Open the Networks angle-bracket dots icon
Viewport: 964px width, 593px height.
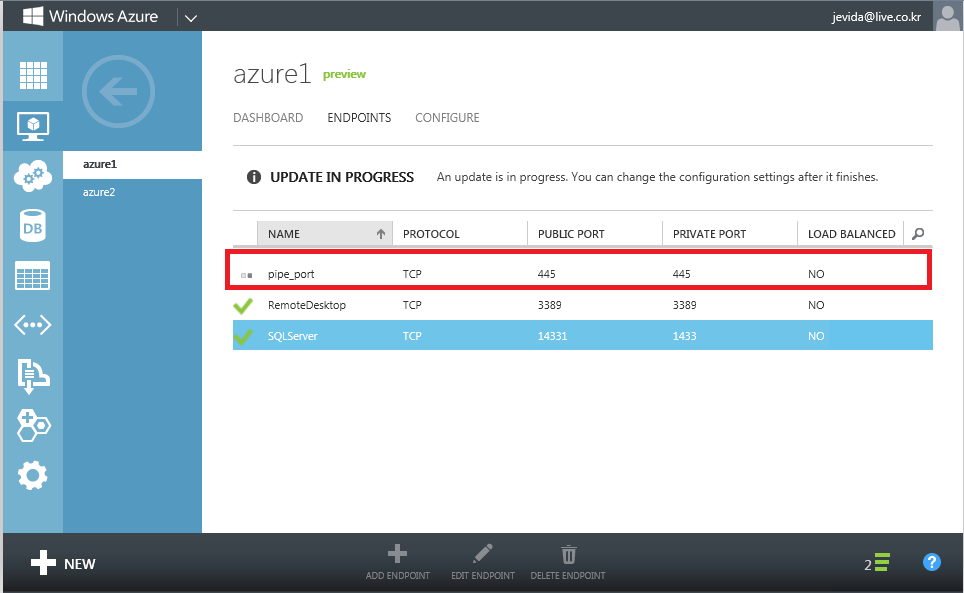tap(33, 324)
